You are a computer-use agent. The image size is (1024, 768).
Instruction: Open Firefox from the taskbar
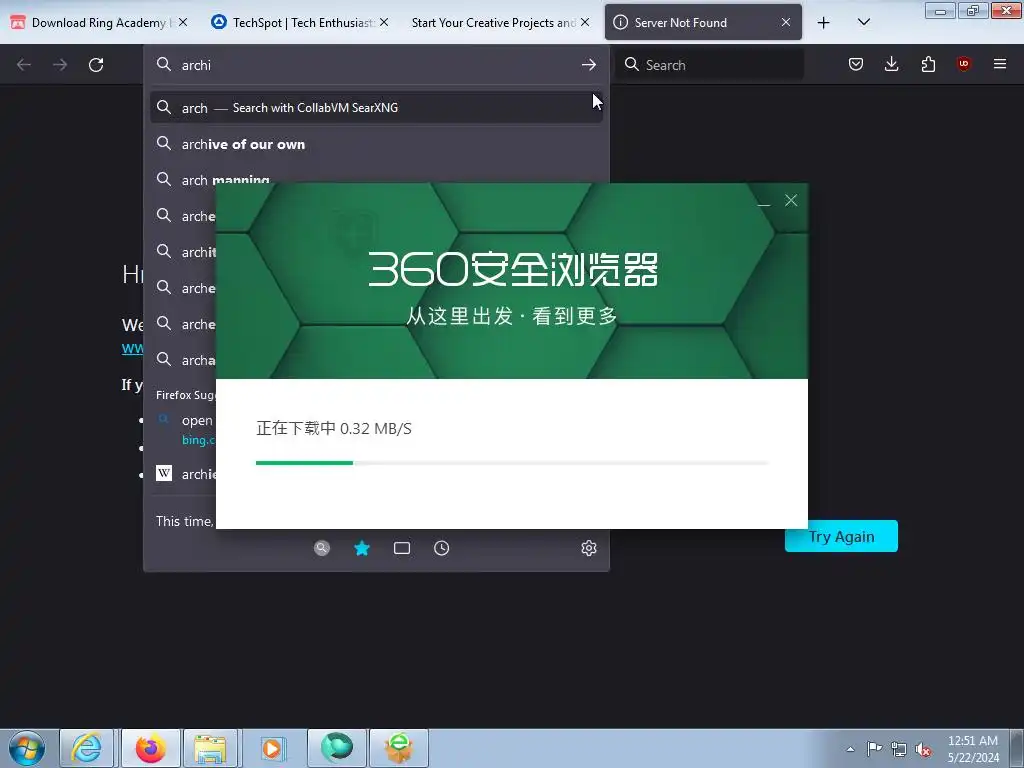[x=150, y=748]
